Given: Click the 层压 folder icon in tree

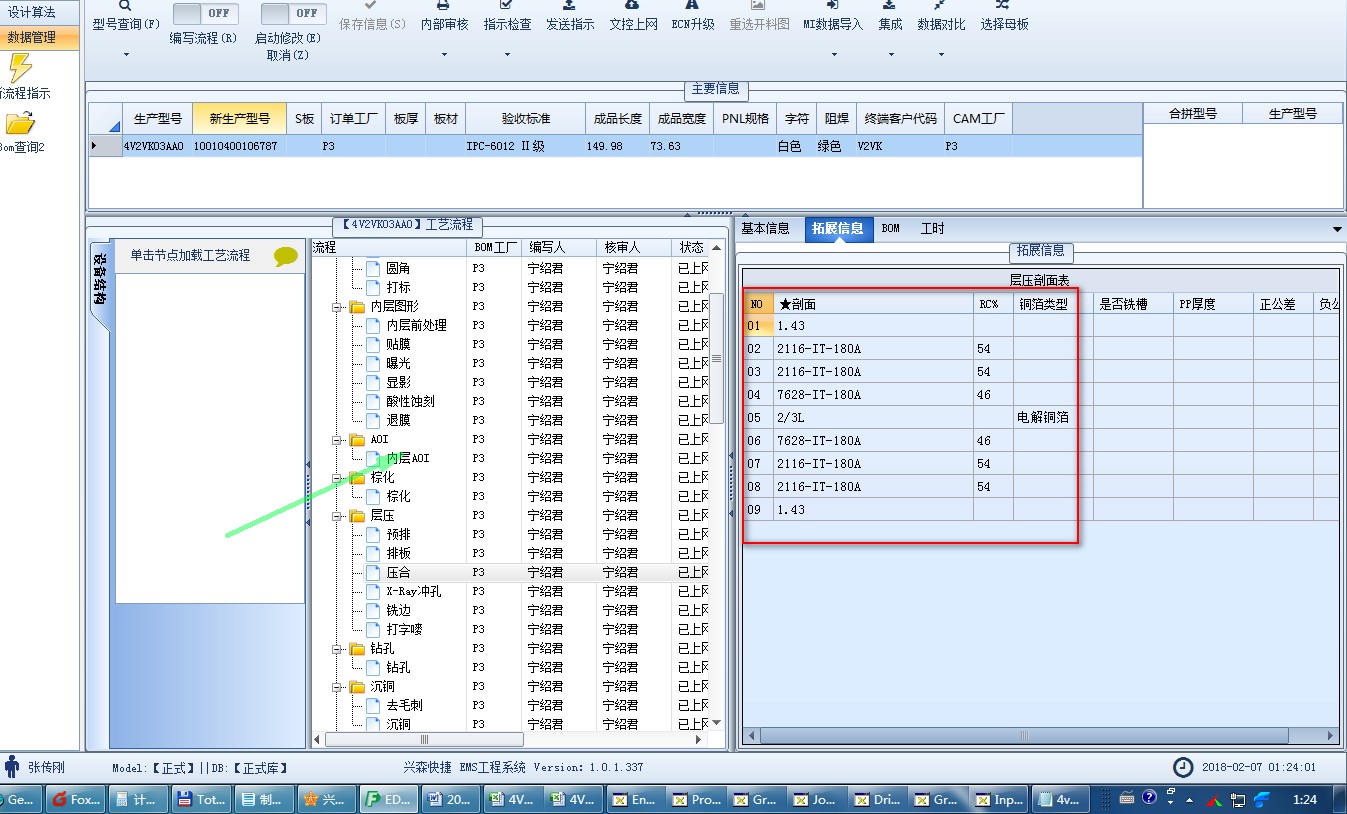Looking at the screenshot, I should [357, 515].
